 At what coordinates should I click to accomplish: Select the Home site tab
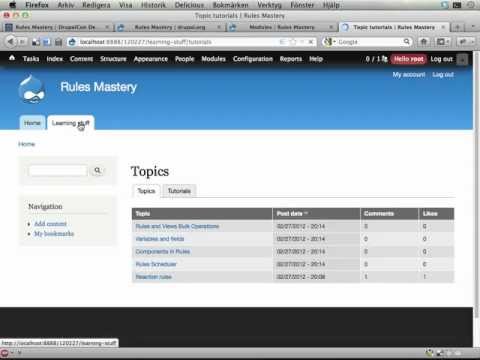(32, 123)
